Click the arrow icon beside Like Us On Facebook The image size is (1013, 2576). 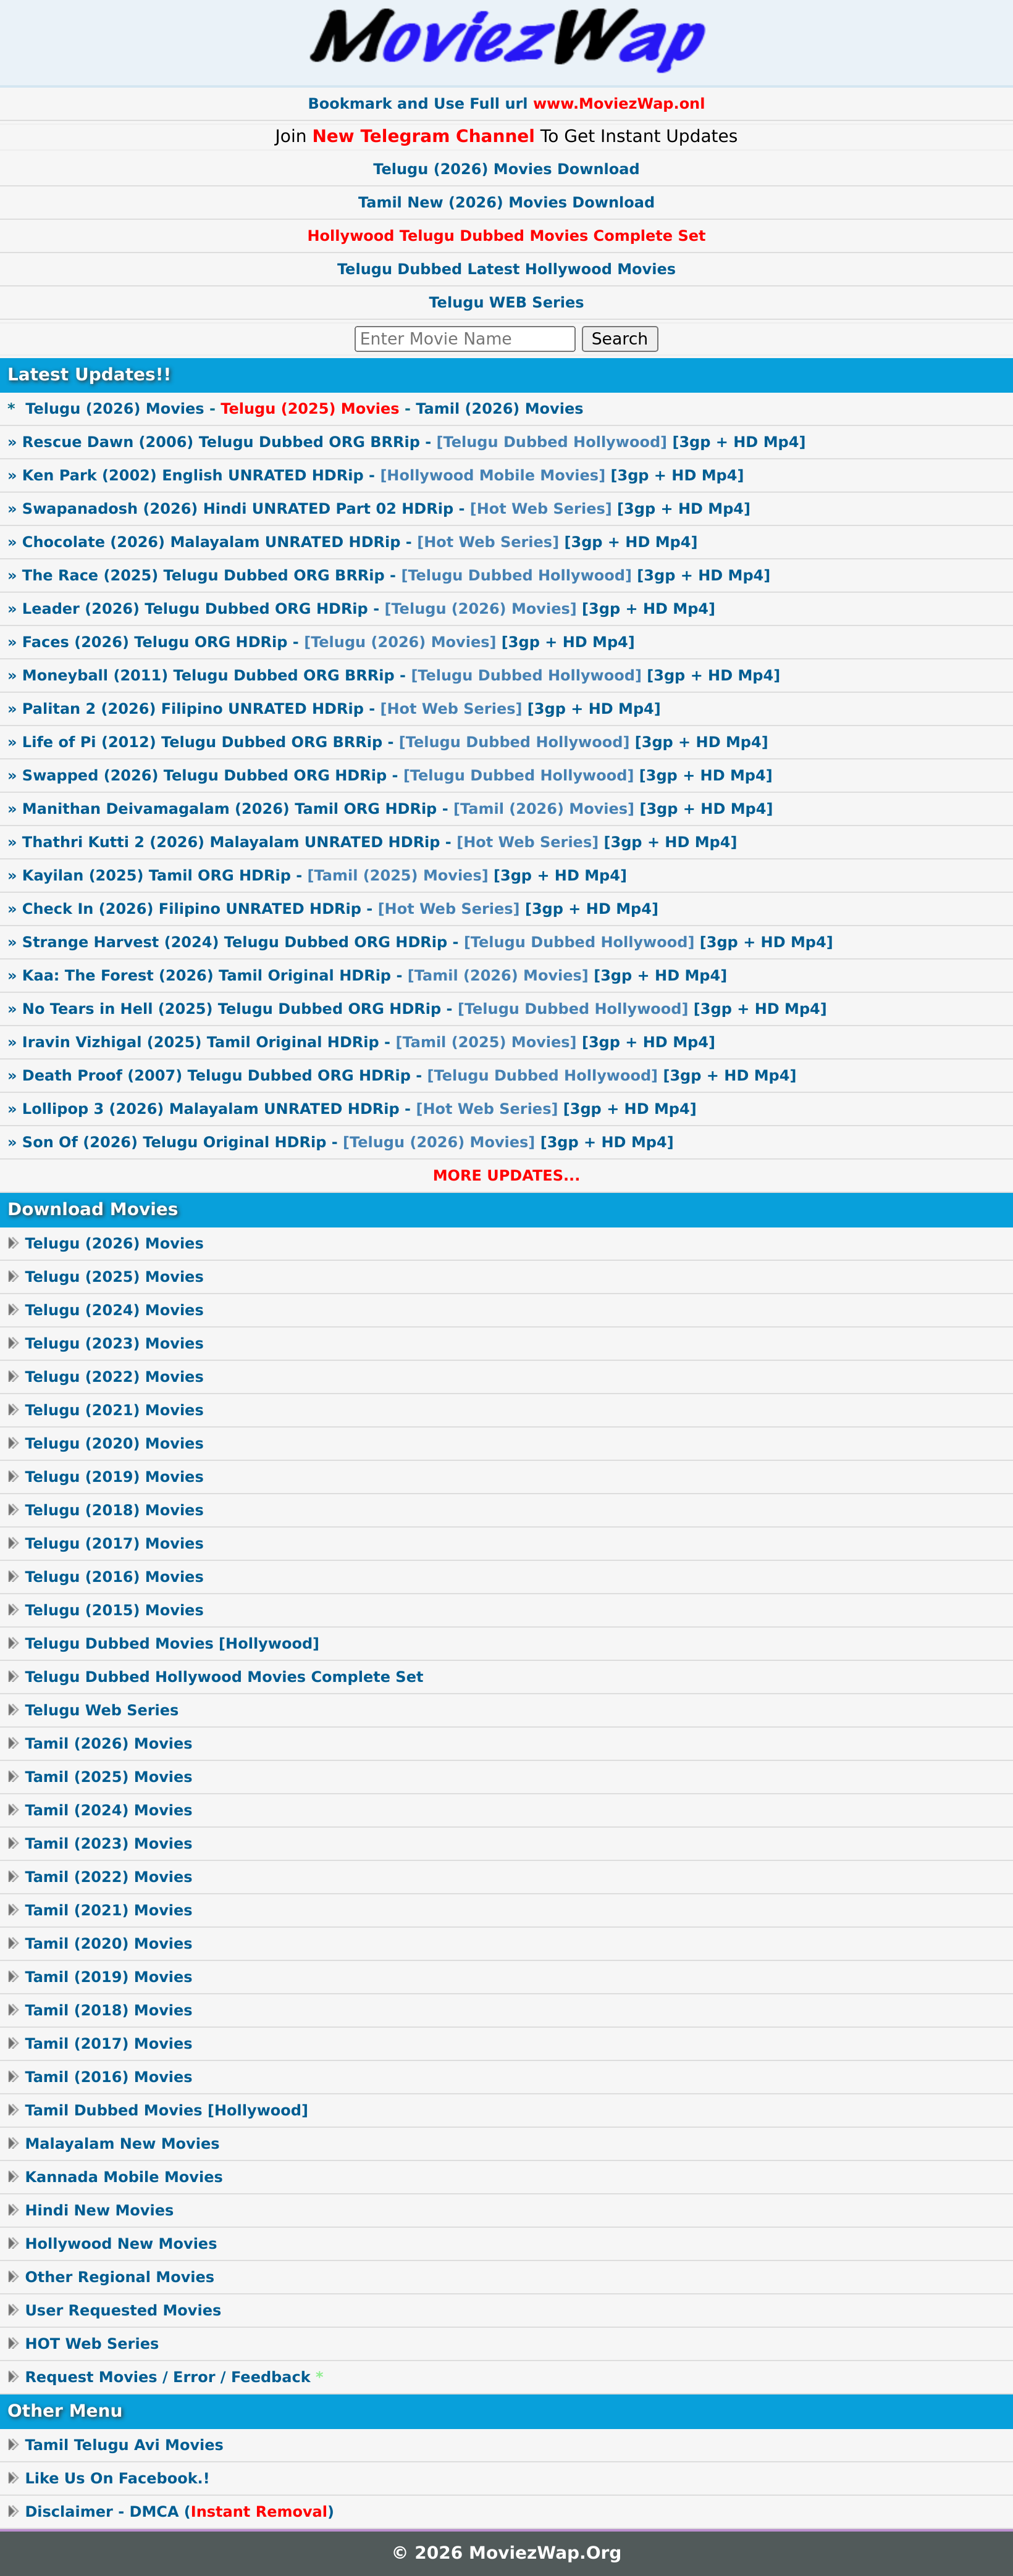click(x=13, y=2478)
